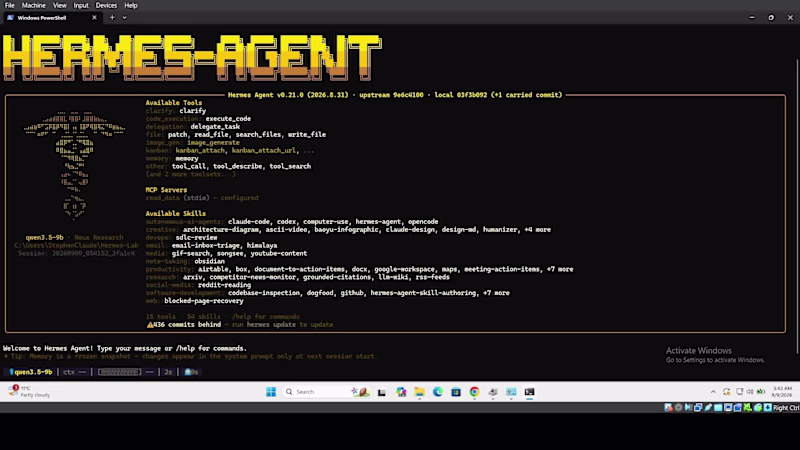Screen dimensions: 800x450
Task: Click the Windows Start button
Action: (x=271, y=392)
